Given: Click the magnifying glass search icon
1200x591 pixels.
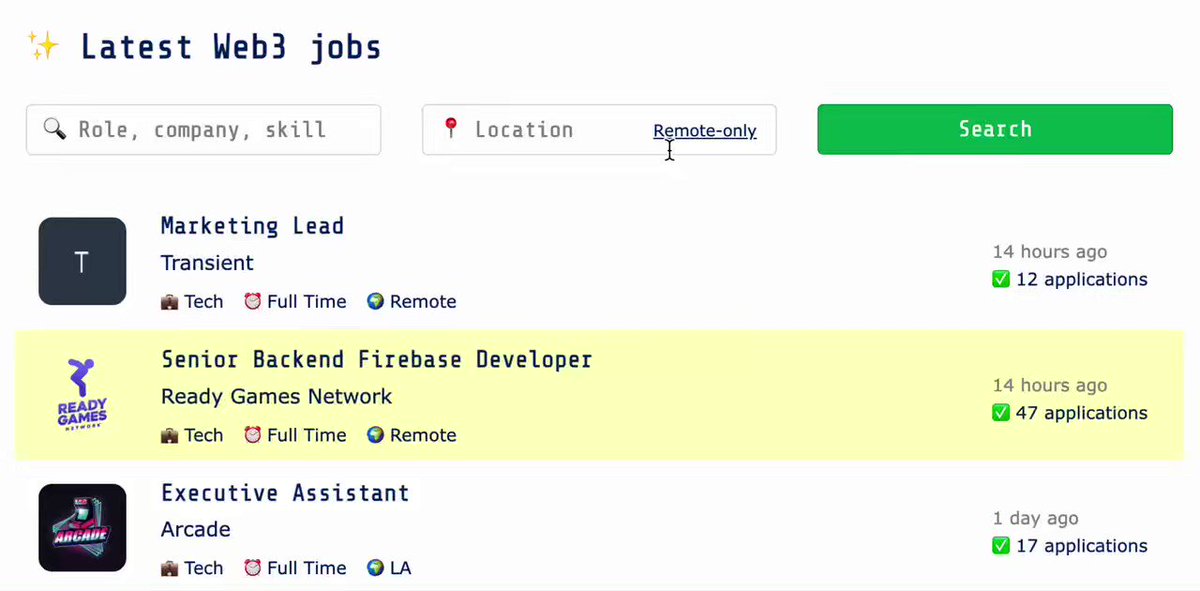Looking at the screenshot, I should tap(54, 129).
